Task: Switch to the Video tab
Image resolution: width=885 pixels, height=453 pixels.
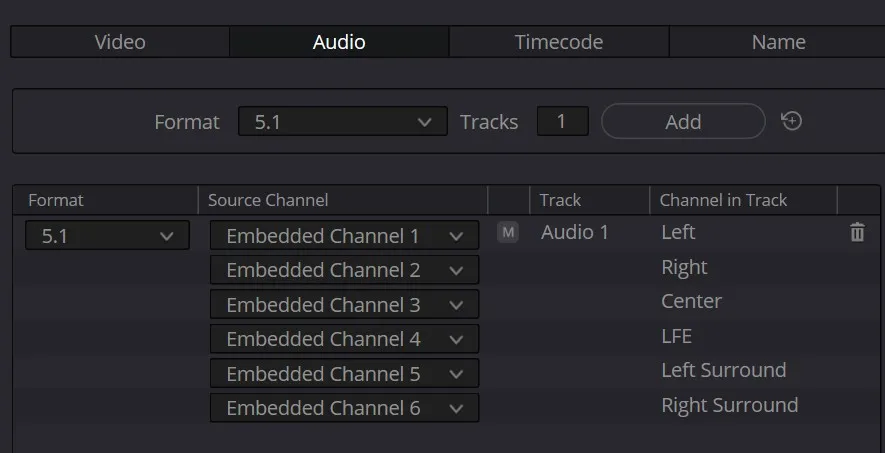Action: pos(120,42)
